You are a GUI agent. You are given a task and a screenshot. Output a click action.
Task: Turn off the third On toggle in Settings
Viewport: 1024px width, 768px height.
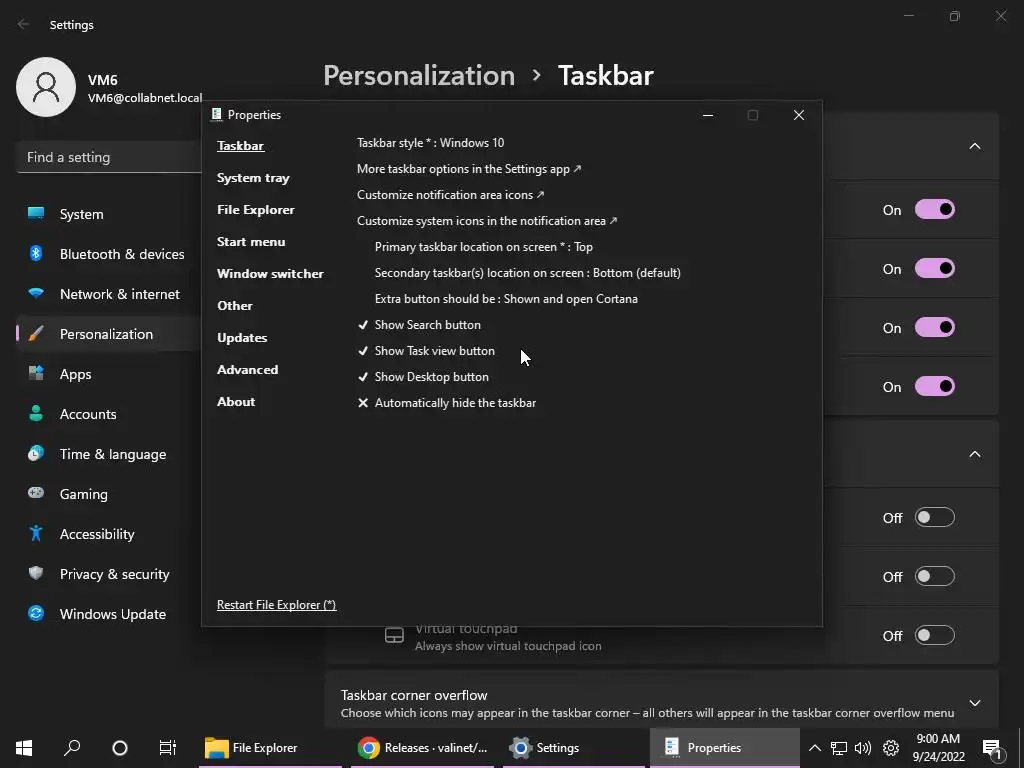click(935, 327)
